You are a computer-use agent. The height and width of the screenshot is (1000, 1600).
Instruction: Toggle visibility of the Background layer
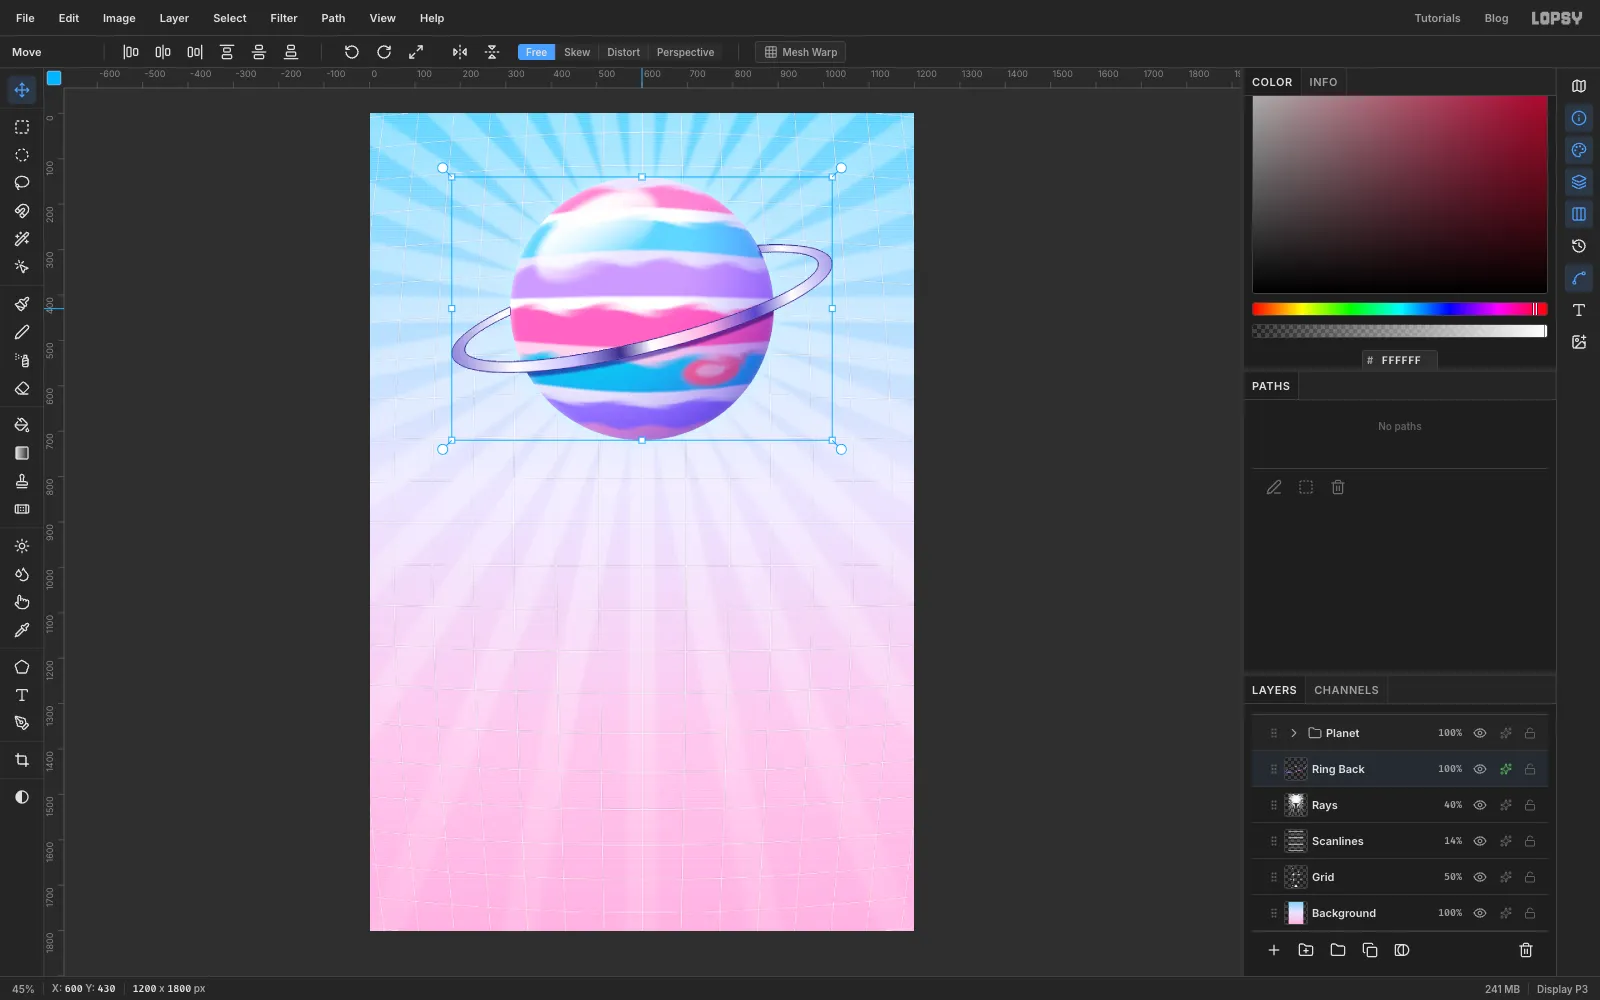click(1480, 913)
